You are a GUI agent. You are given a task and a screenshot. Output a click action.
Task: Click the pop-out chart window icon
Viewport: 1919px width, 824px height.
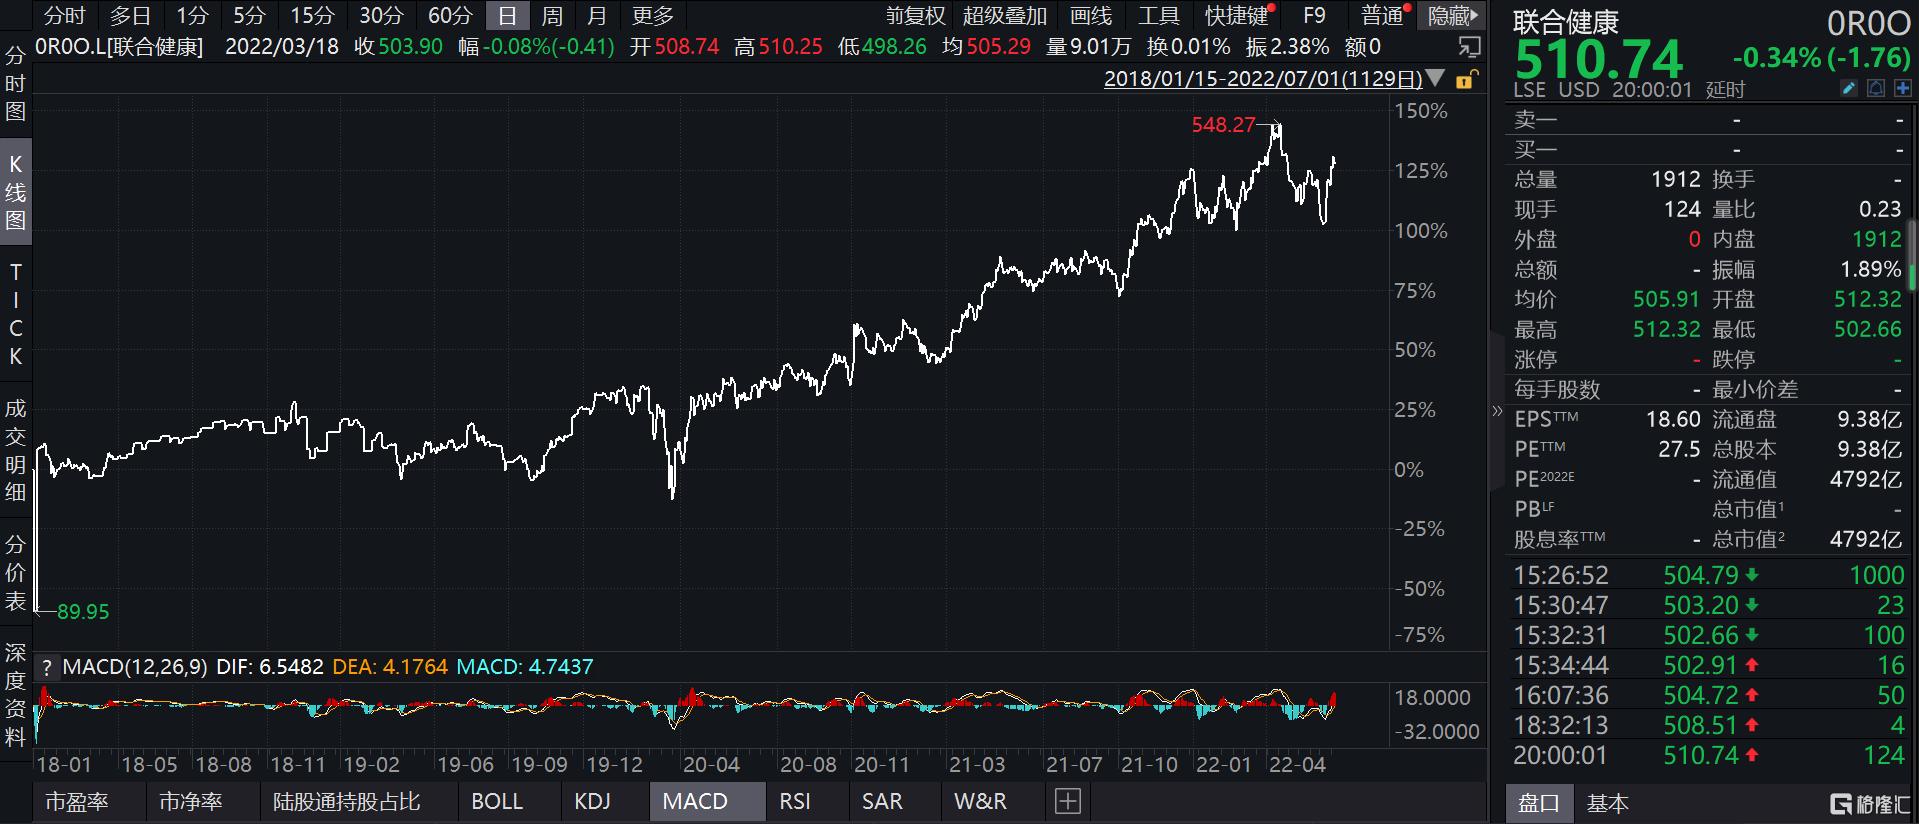pos(1469,47)
